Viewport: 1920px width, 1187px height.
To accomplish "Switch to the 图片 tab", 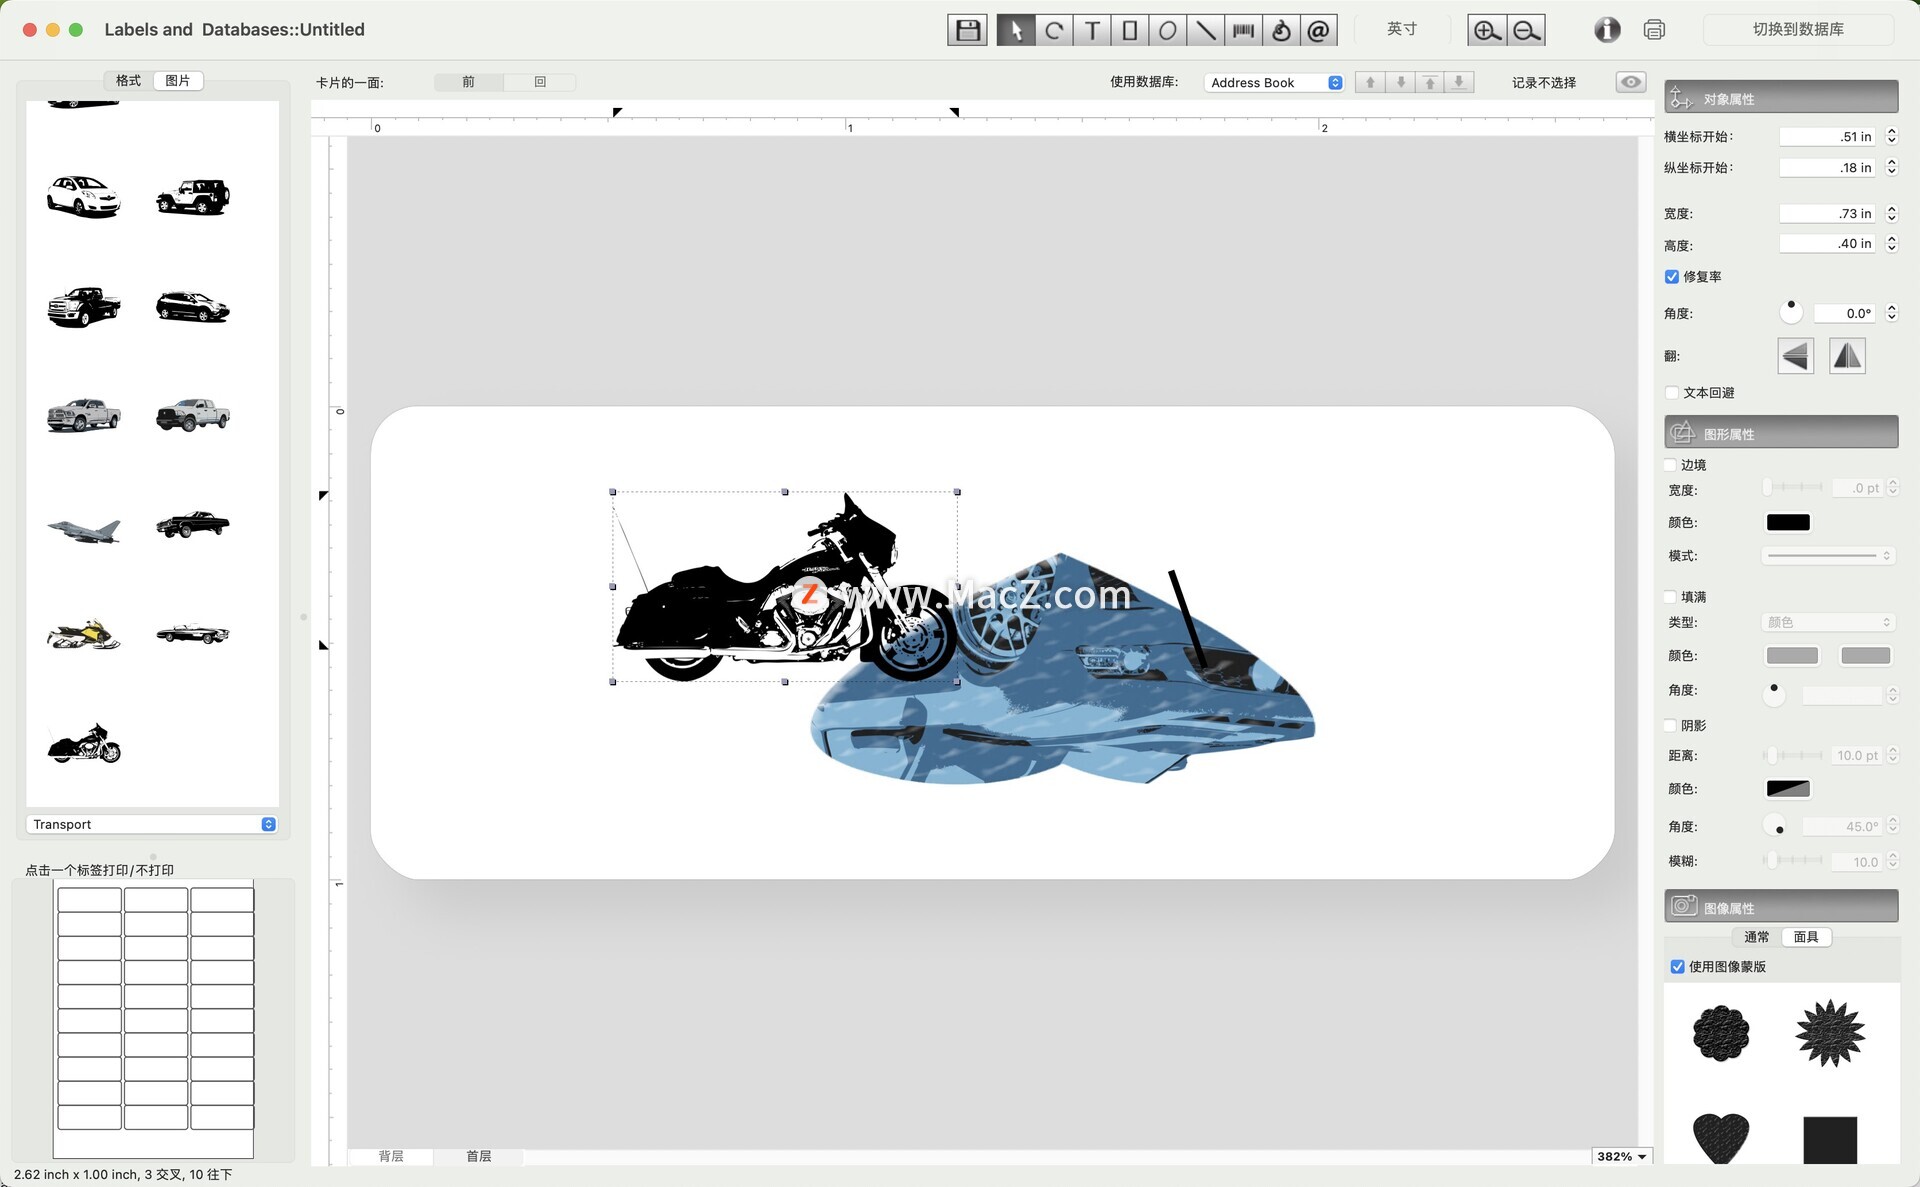I will click(x=178, y=81).
